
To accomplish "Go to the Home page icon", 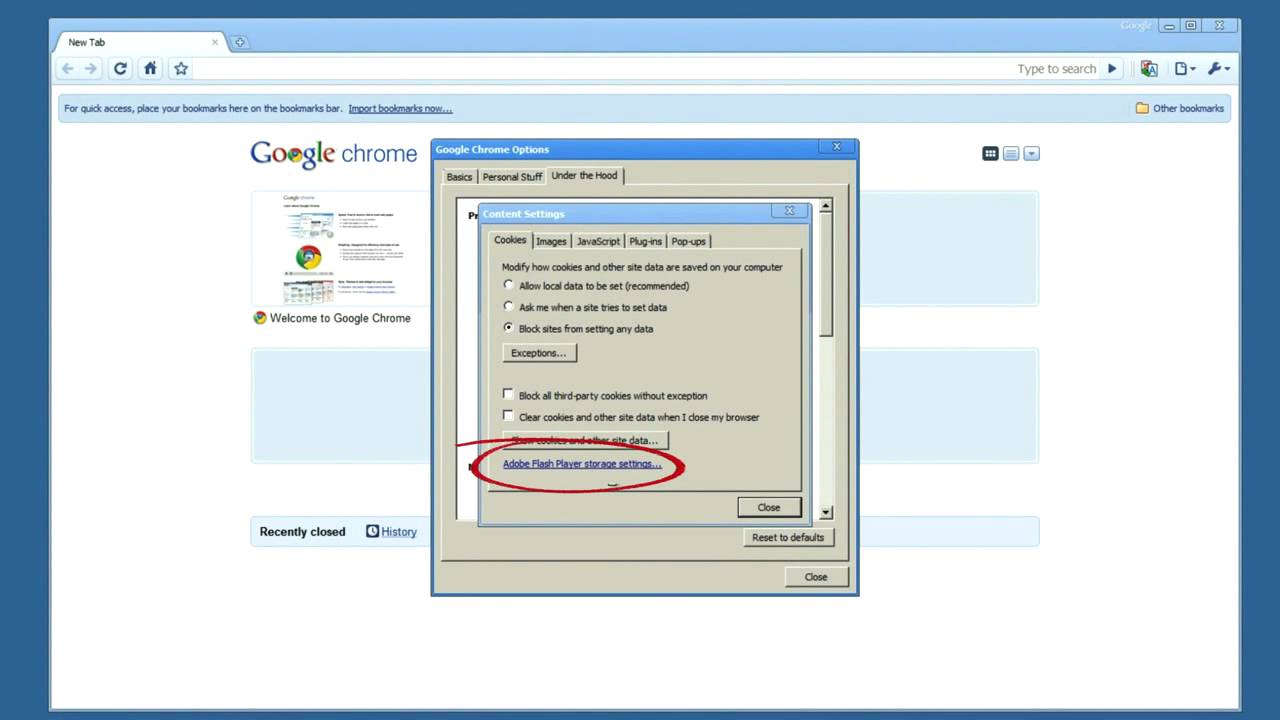I will 150,69.
